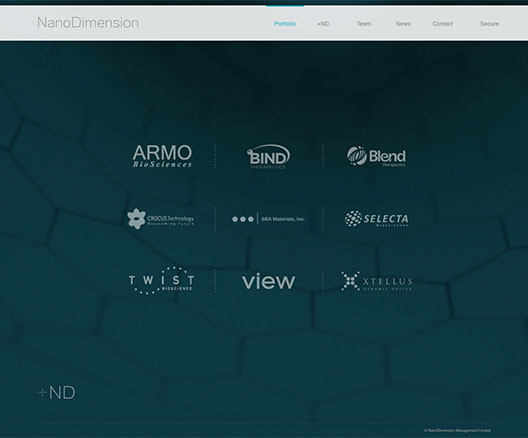The height and width of the screenshot is (438, 528).
Task: Select the Crocus Technology logo
Action: click(x=161, y=218)
